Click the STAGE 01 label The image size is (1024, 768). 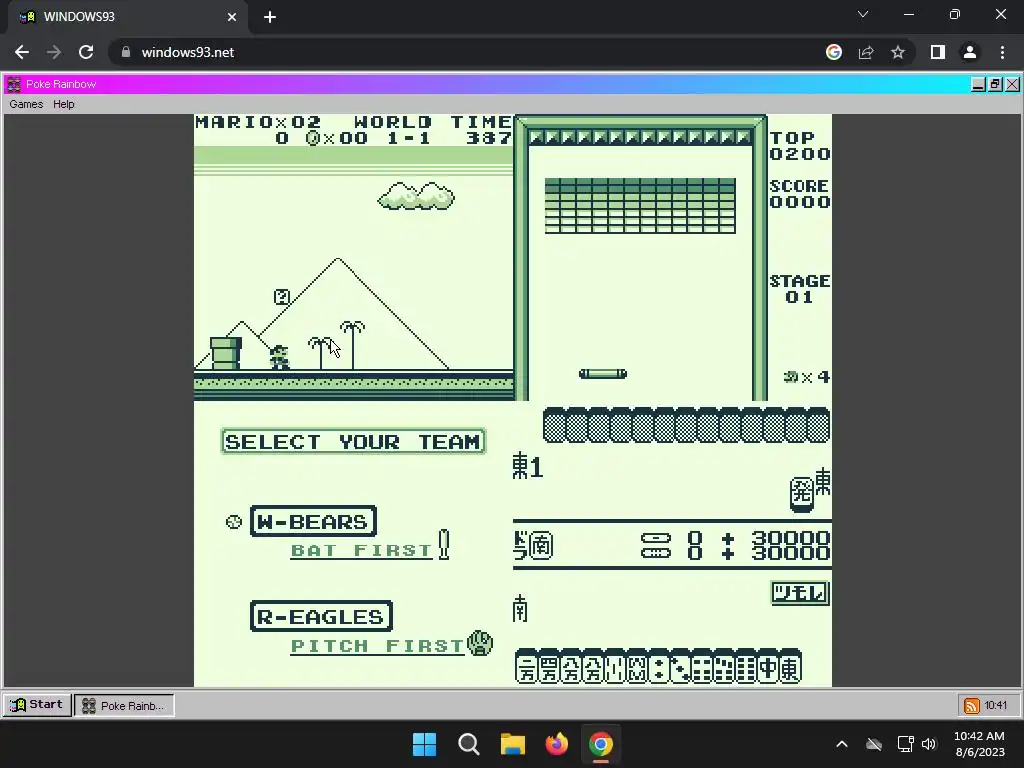coord(799,289)
